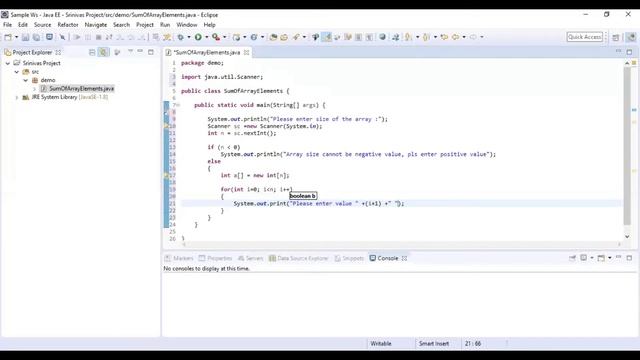Click the Open Type toolbar icon

pos(273,37)
